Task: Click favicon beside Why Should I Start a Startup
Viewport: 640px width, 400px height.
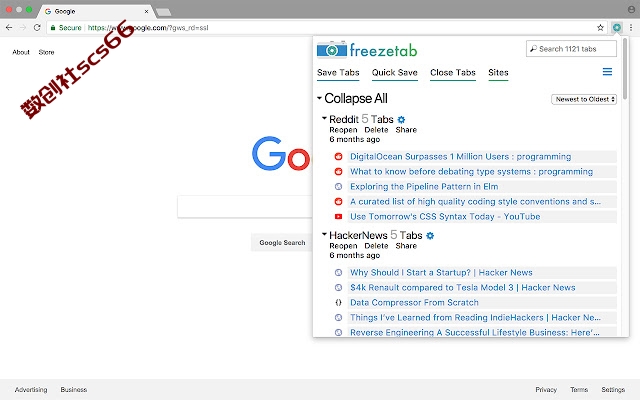Action: click(x=338, y=272)
